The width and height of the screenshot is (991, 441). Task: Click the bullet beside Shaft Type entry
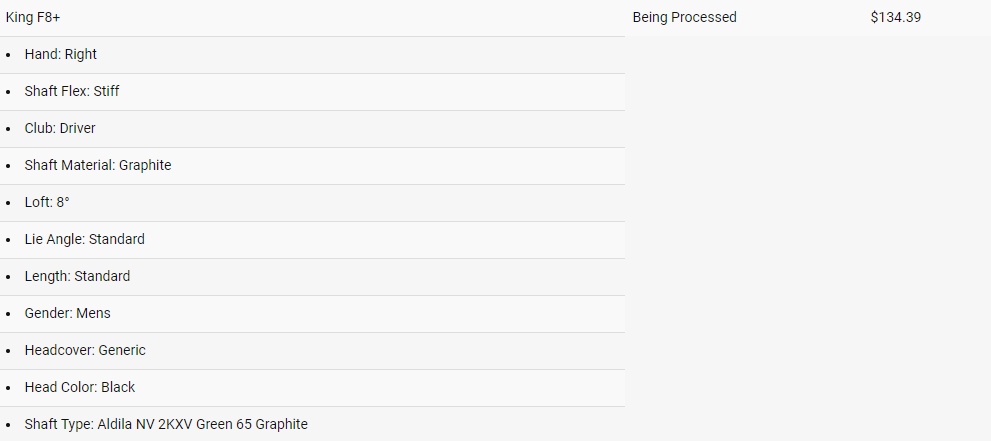(x=8, y=425)
